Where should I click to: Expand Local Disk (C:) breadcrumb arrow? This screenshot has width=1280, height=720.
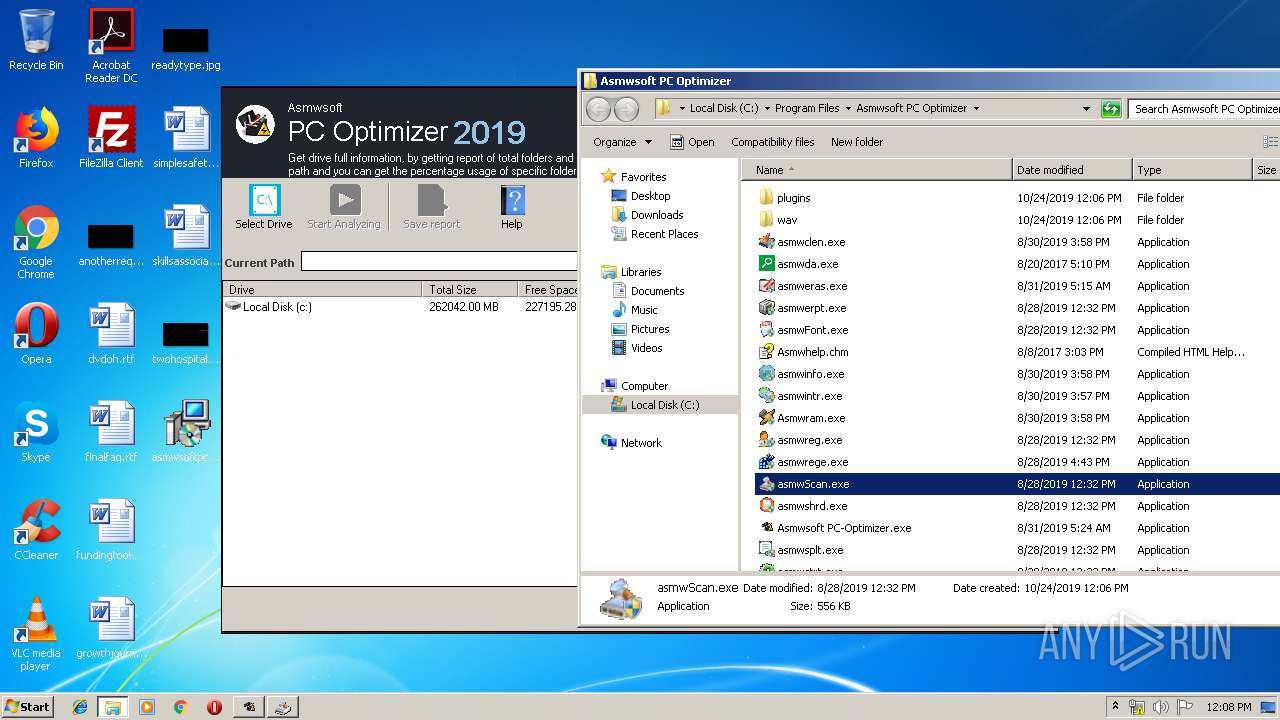[x=767, y=108]
